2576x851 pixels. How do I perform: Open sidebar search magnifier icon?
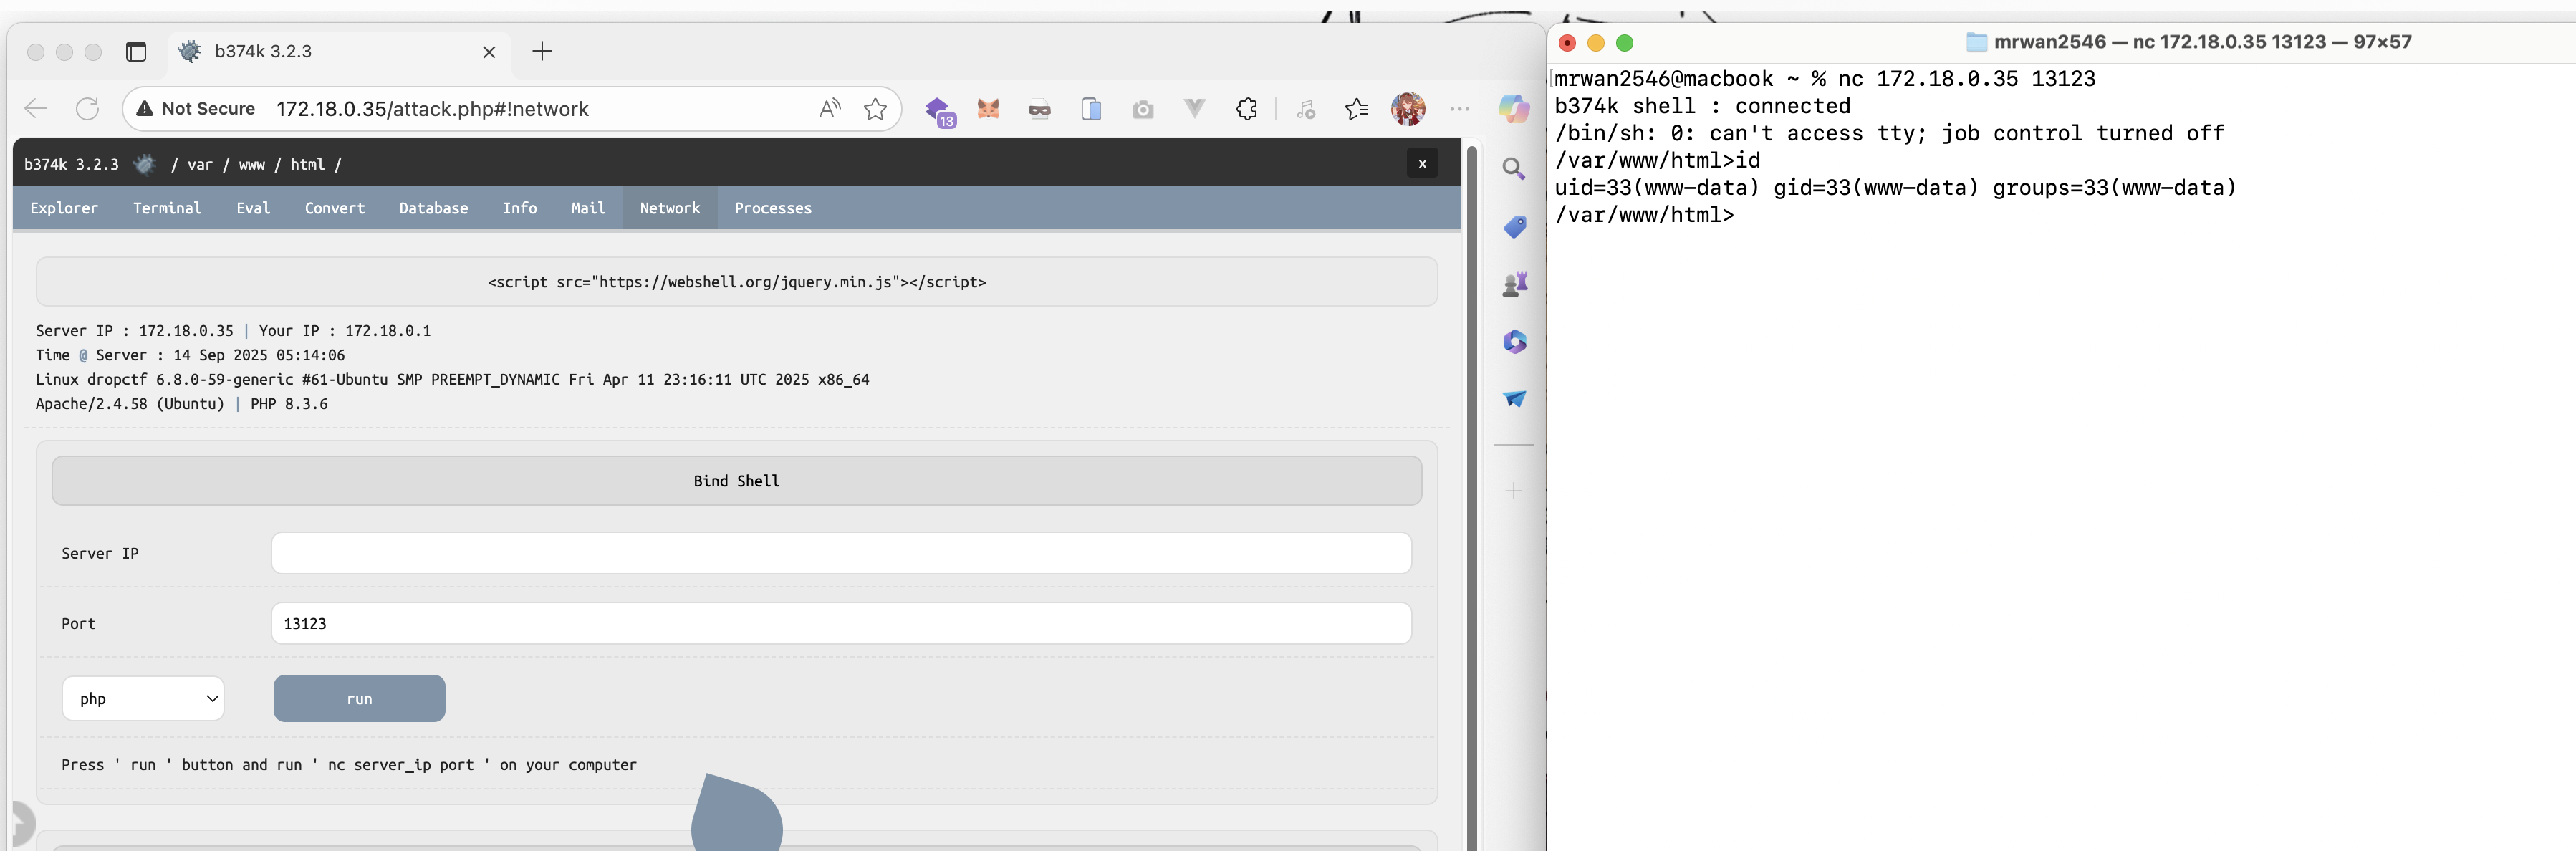click(1514, 169)
